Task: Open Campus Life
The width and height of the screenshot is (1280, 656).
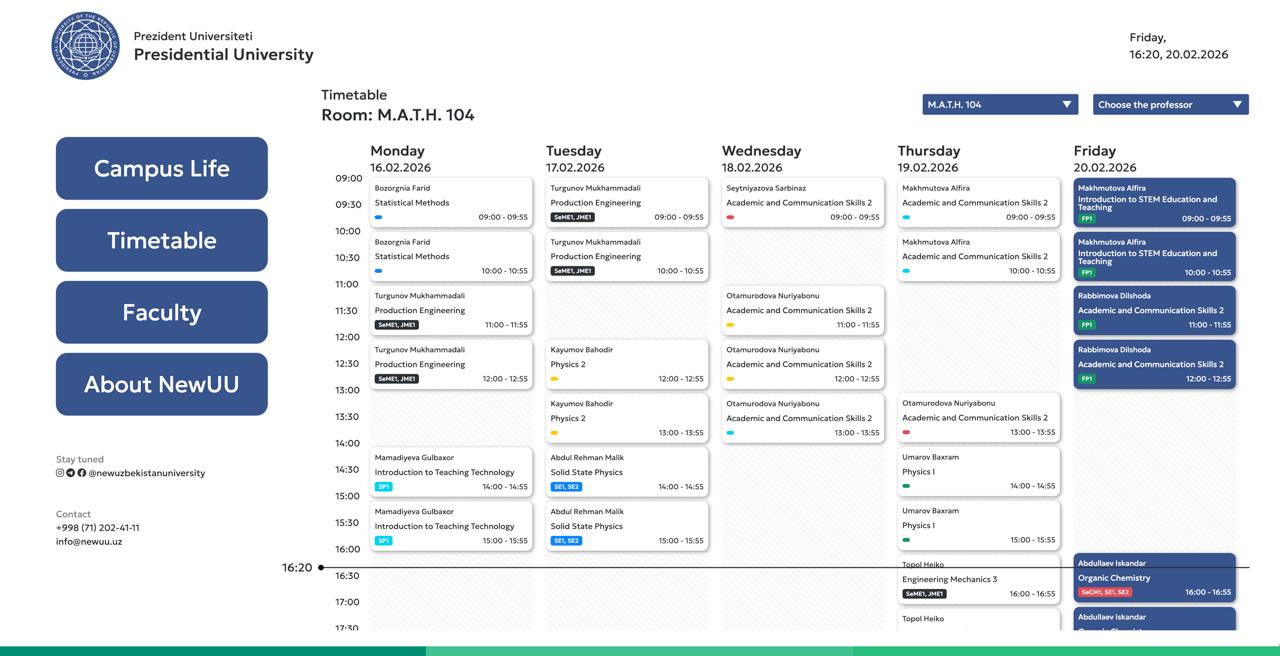Action: pos(161,168)
